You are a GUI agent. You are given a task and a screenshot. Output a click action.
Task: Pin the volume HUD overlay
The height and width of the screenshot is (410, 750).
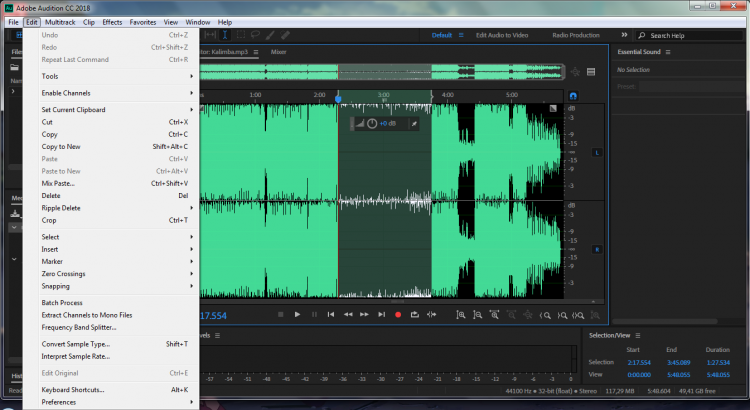click(x=414, y=124)
